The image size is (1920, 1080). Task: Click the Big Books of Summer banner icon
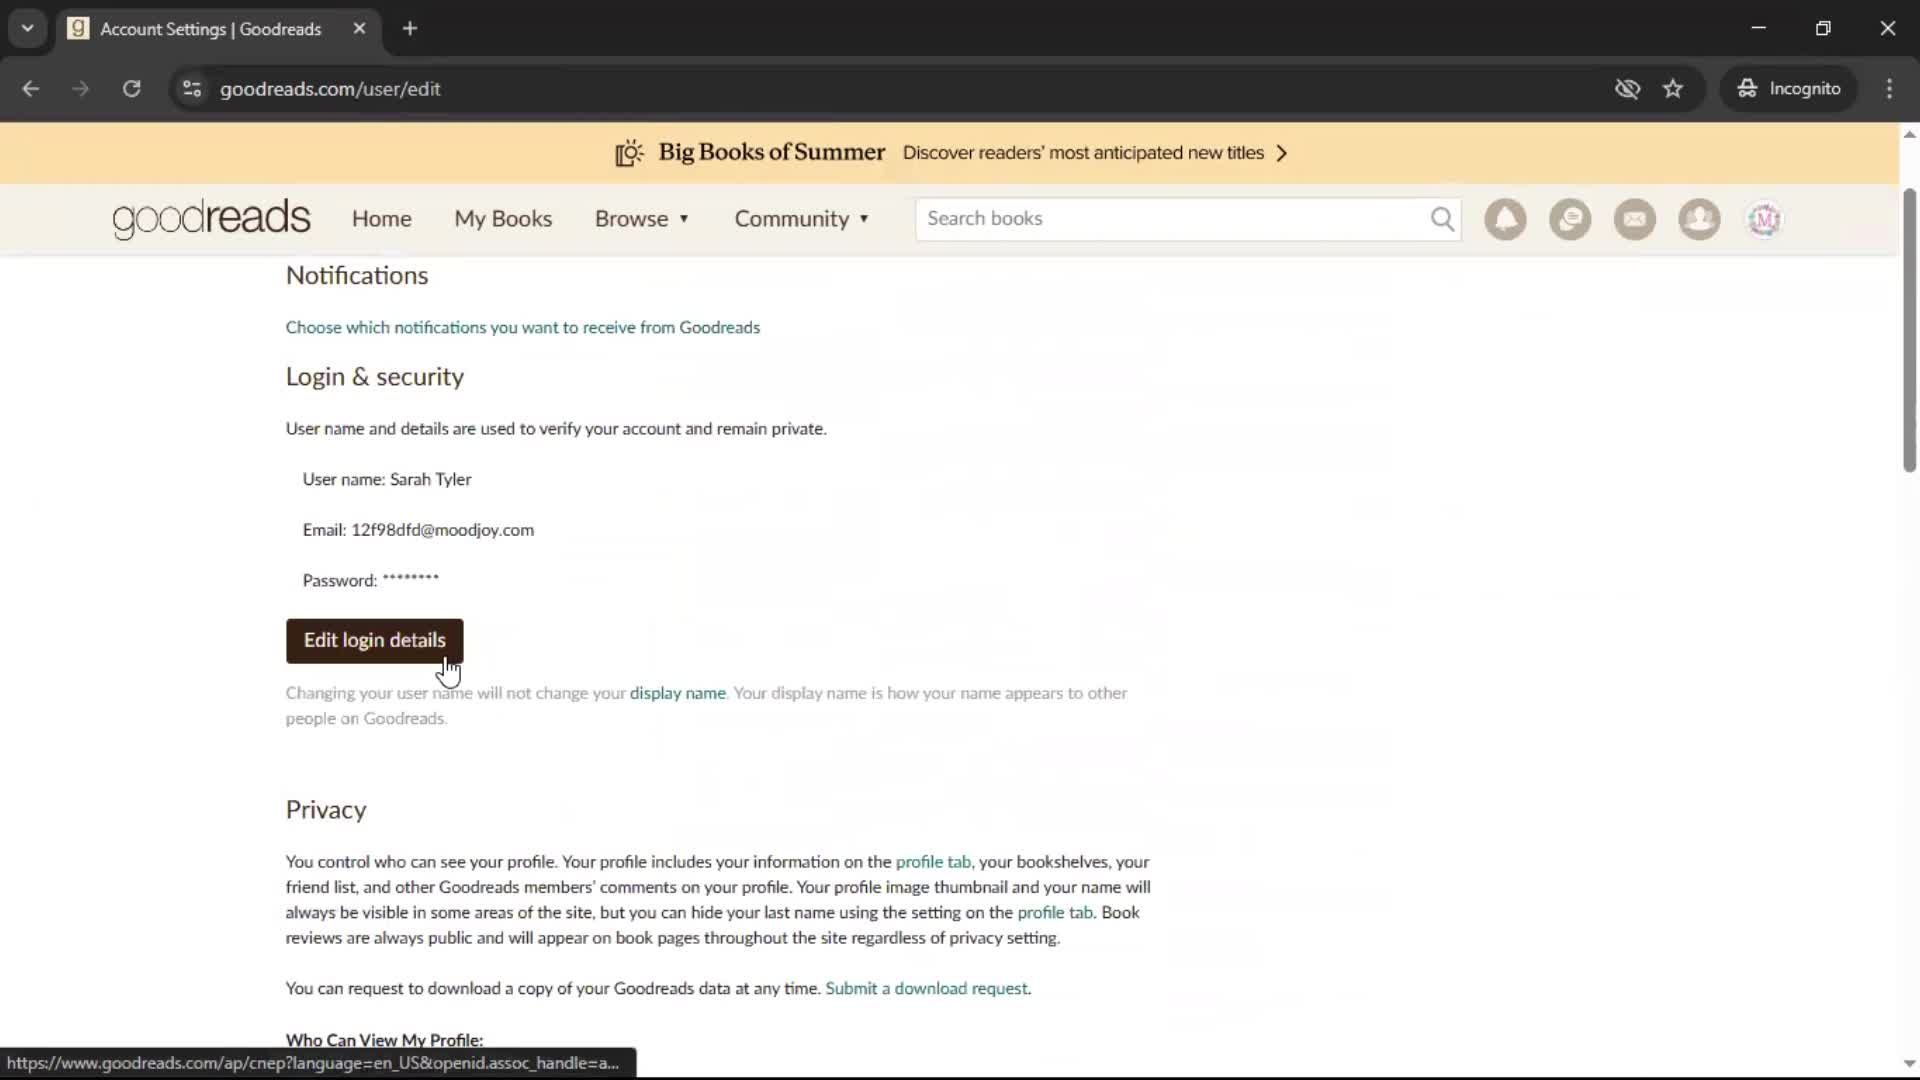coord(629,153)
